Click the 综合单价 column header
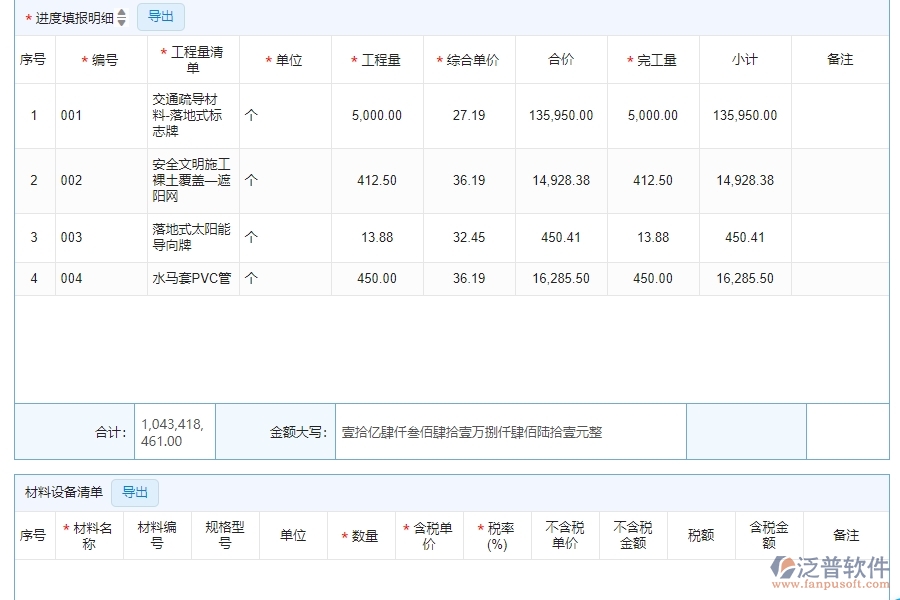Screen dimensions: 900x600 470,60
